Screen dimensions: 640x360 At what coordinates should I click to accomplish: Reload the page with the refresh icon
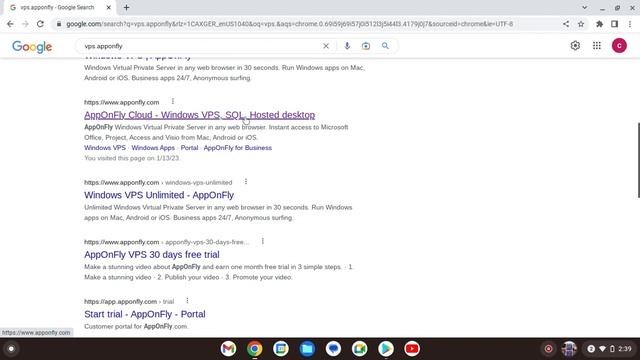pyautogui.click(x=40, y=24)
